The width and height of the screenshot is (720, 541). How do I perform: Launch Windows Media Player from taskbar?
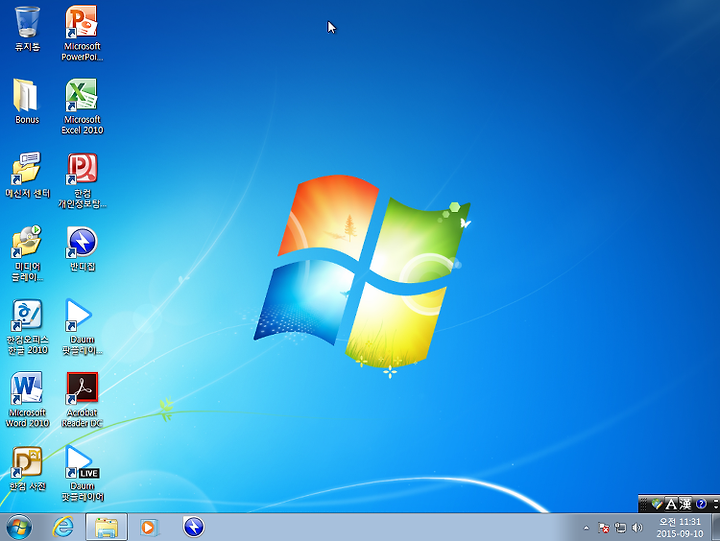click(148, 527)
